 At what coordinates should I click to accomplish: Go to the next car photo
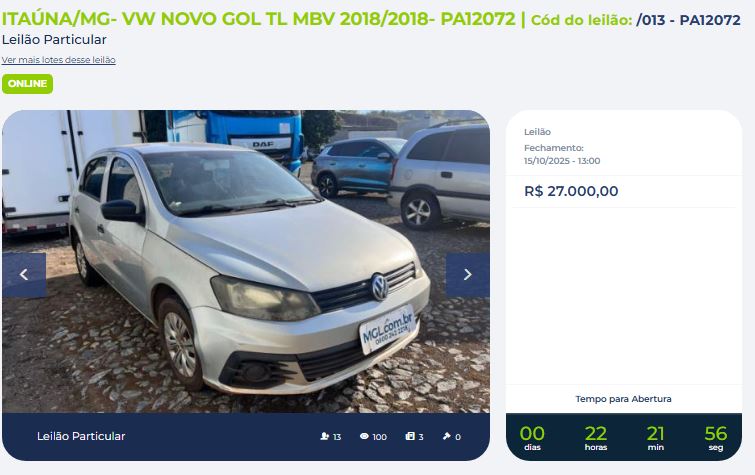tap(468, 275)
